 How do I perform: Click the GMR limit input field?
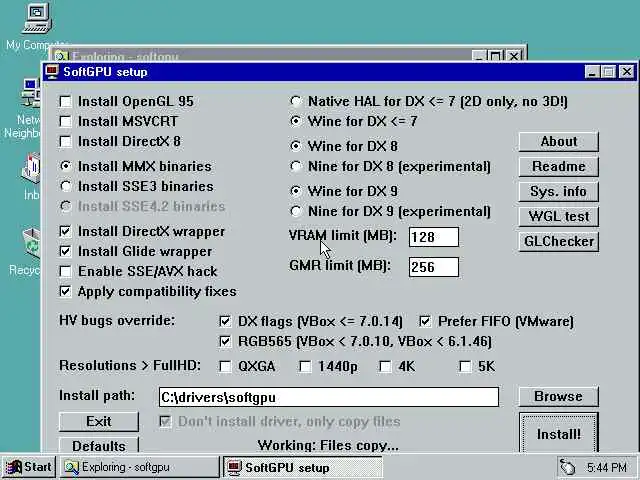434,267
